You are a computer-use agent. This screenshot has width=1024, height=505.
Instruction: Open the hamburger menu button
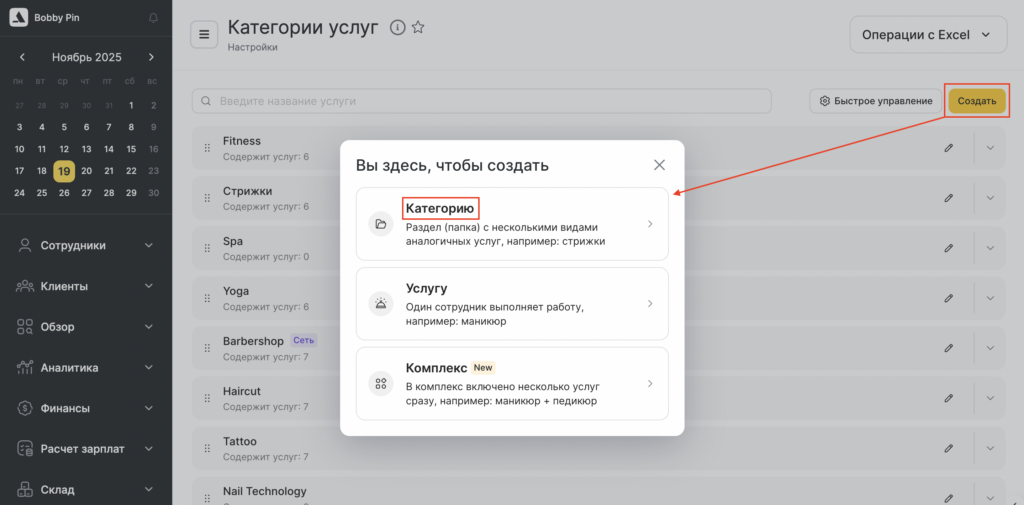[x=205, y=35]
